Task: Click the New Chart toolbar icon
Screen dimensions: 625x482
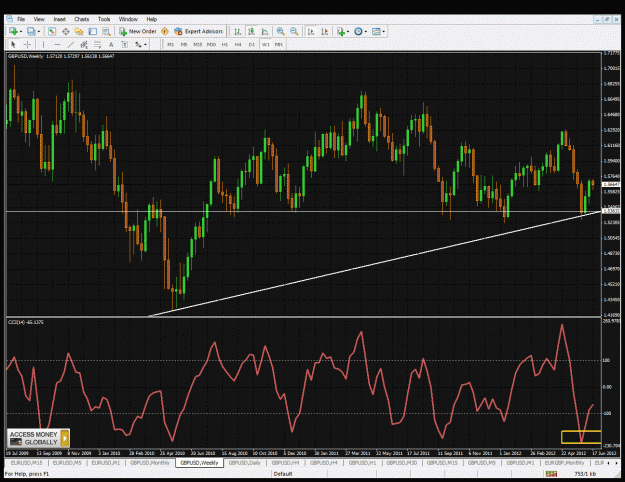Action: pyautogui.click(x=13, y=31)
